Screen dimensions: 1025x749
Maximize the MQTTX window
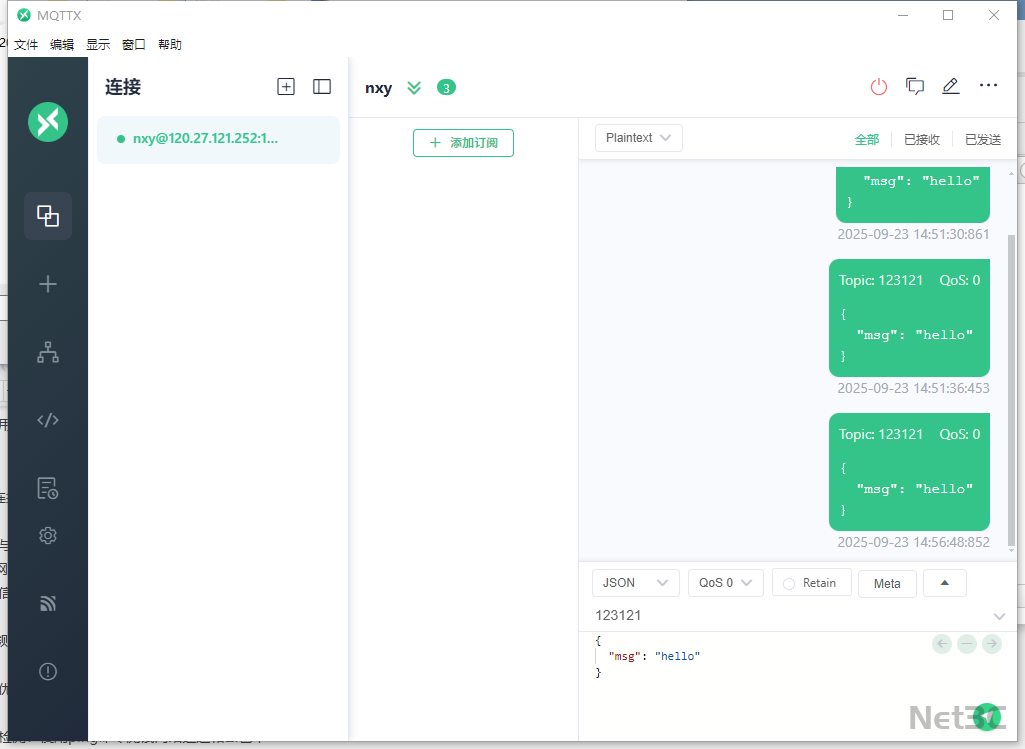point(948,15)
